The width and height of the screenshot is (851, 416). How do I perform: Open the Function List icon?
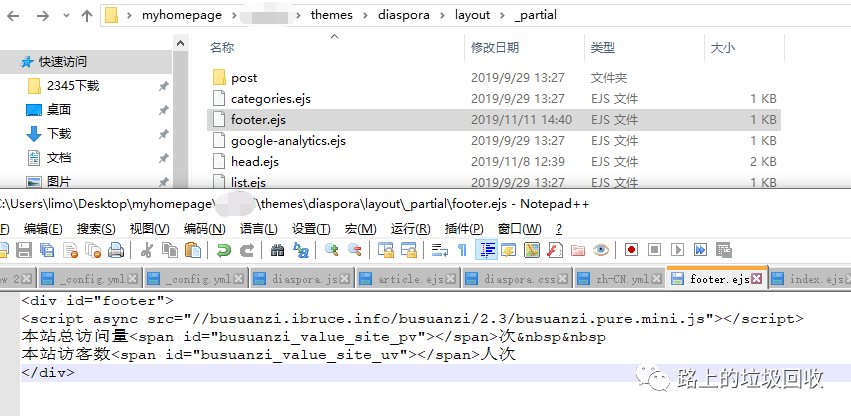[555, 250]
